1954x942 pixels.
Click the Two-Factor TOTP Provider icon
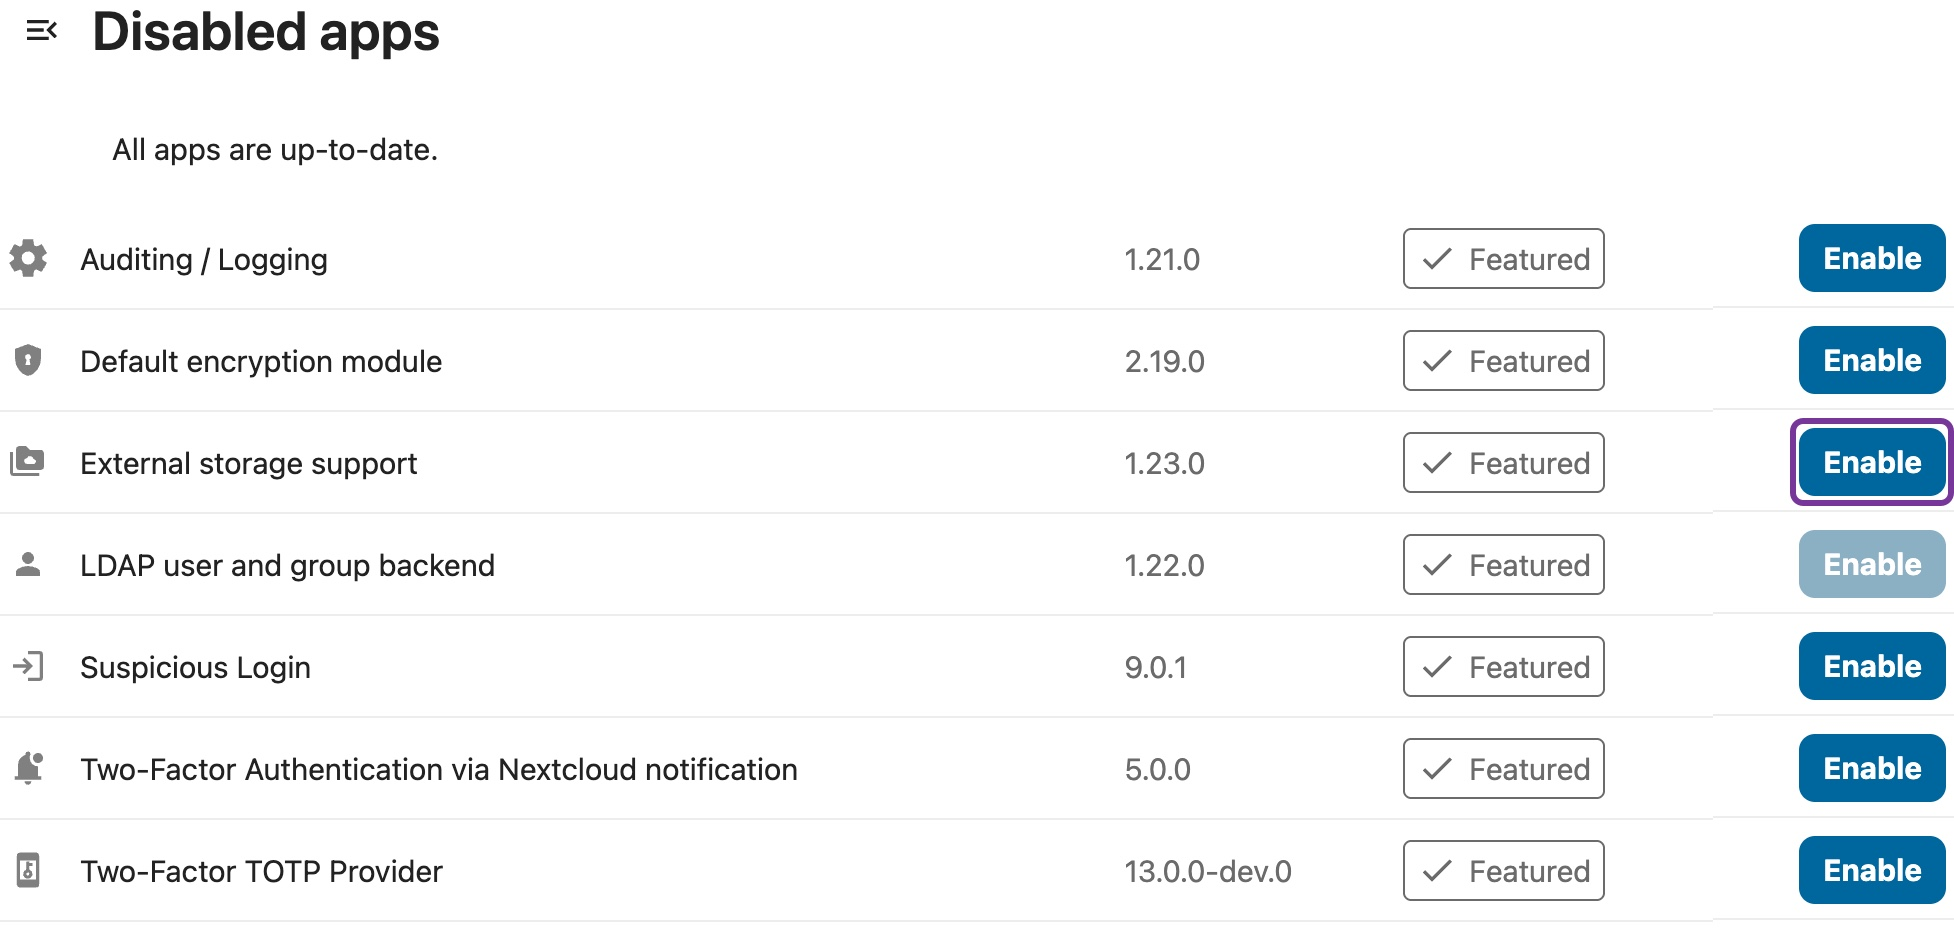pos(28,870)
